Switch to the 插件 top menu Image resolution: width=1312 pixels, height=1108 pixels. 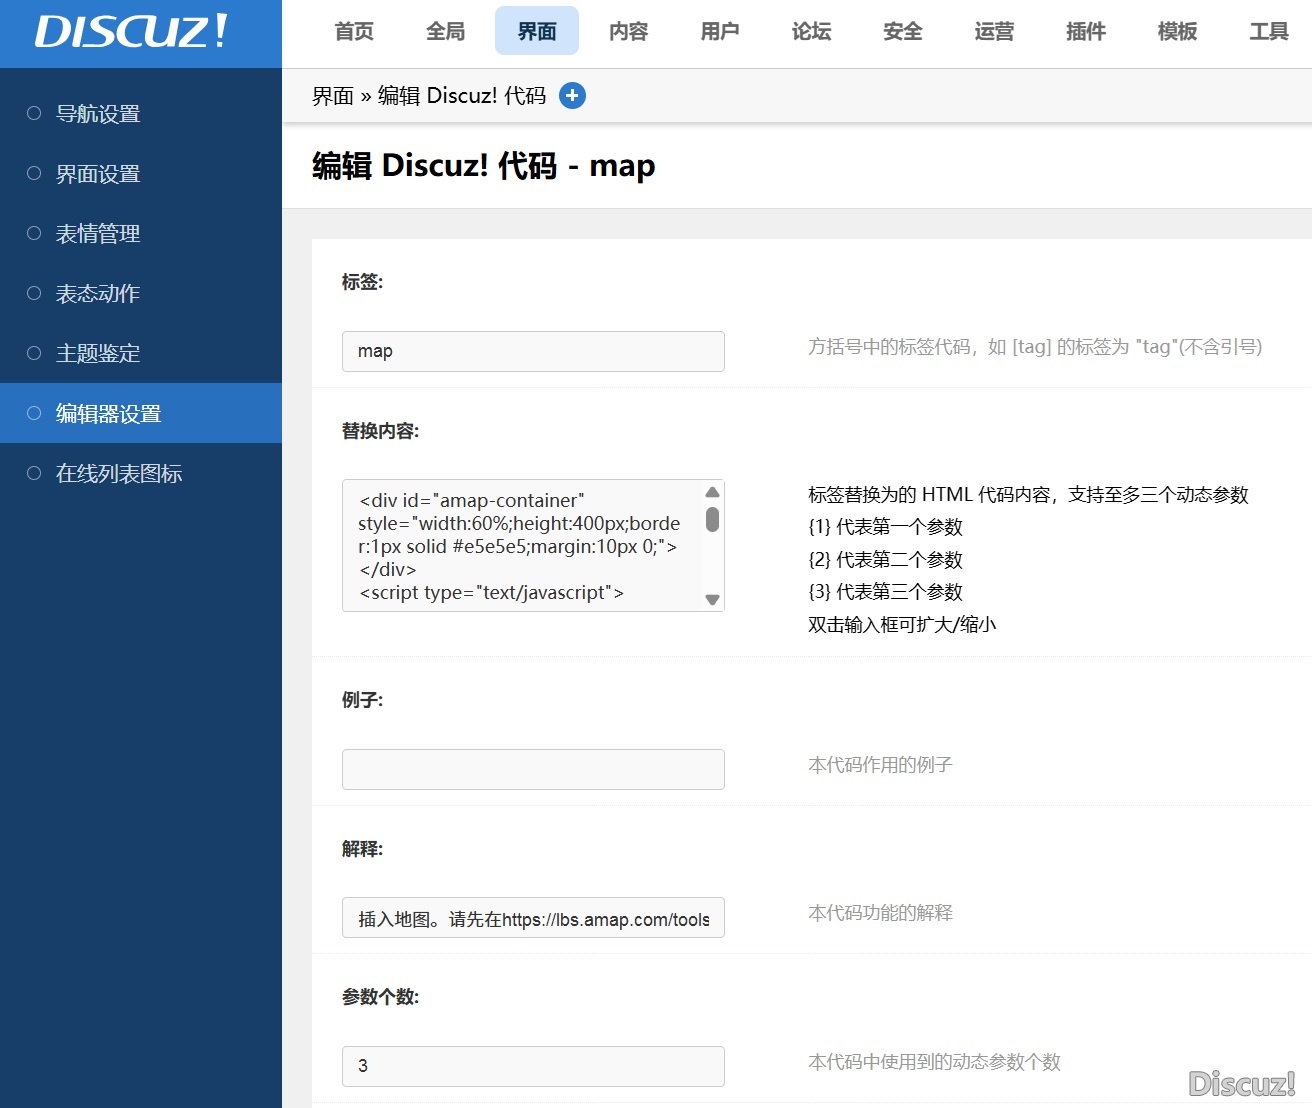[x=1085, y=31]
